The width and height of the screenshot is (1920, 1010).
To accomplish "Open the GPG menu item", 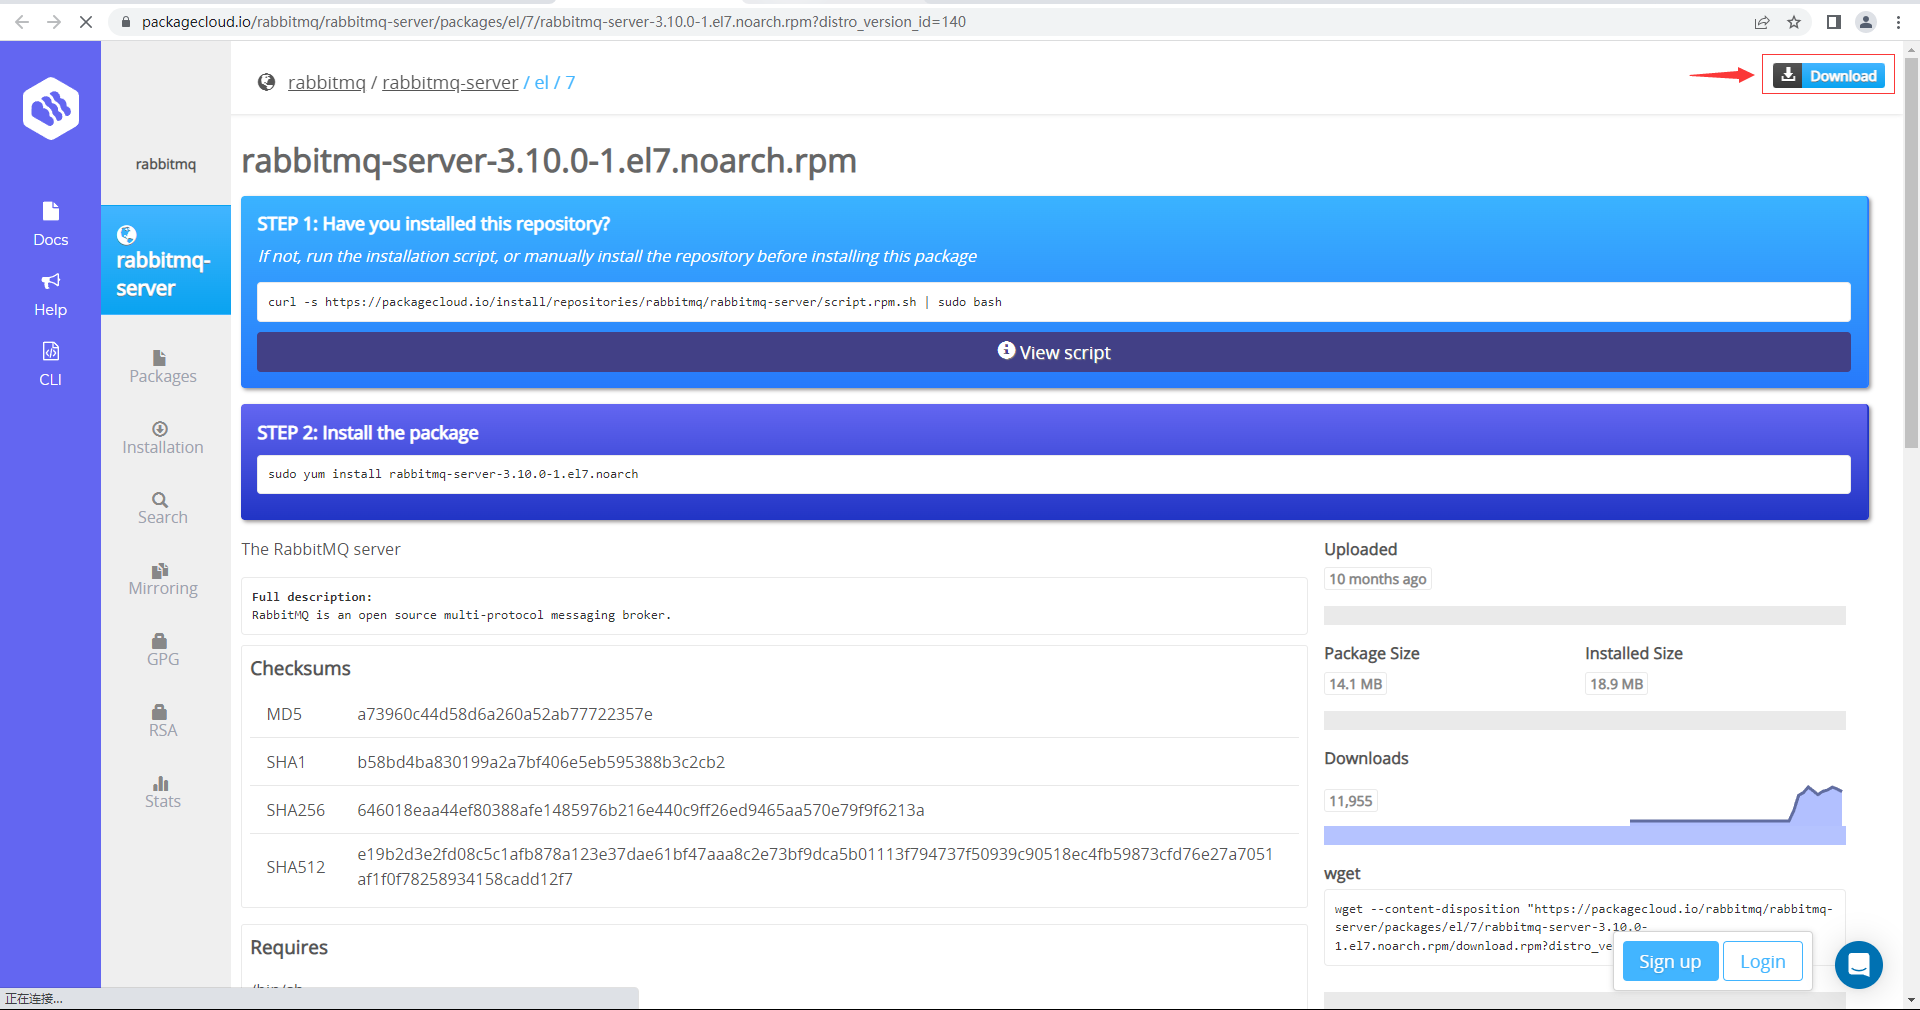I will (x=163, y=650).
